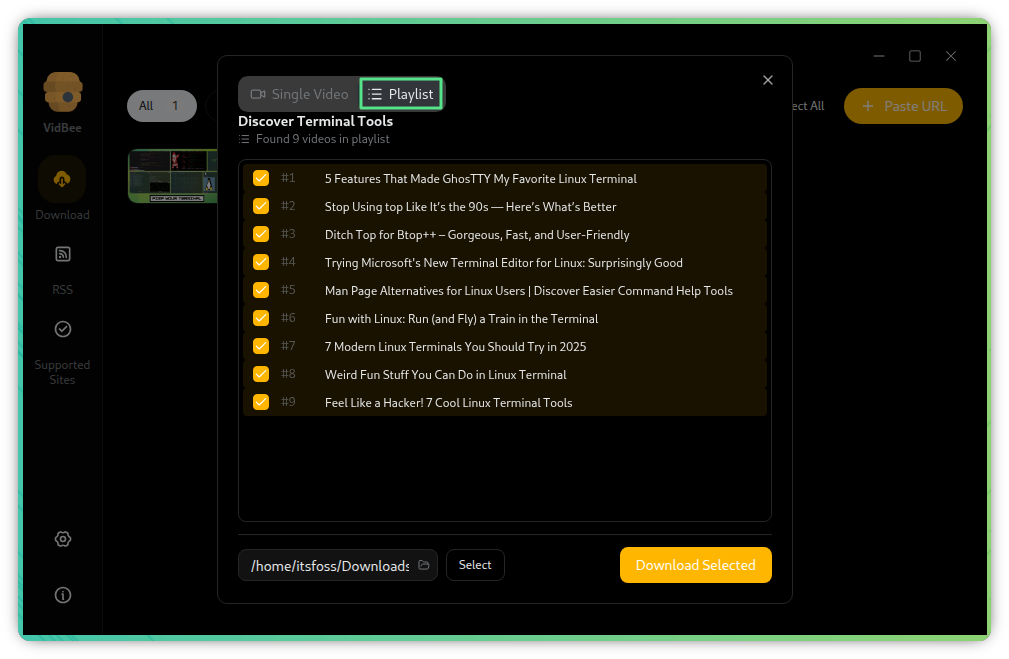Click the VidBee bee logo

62,92
